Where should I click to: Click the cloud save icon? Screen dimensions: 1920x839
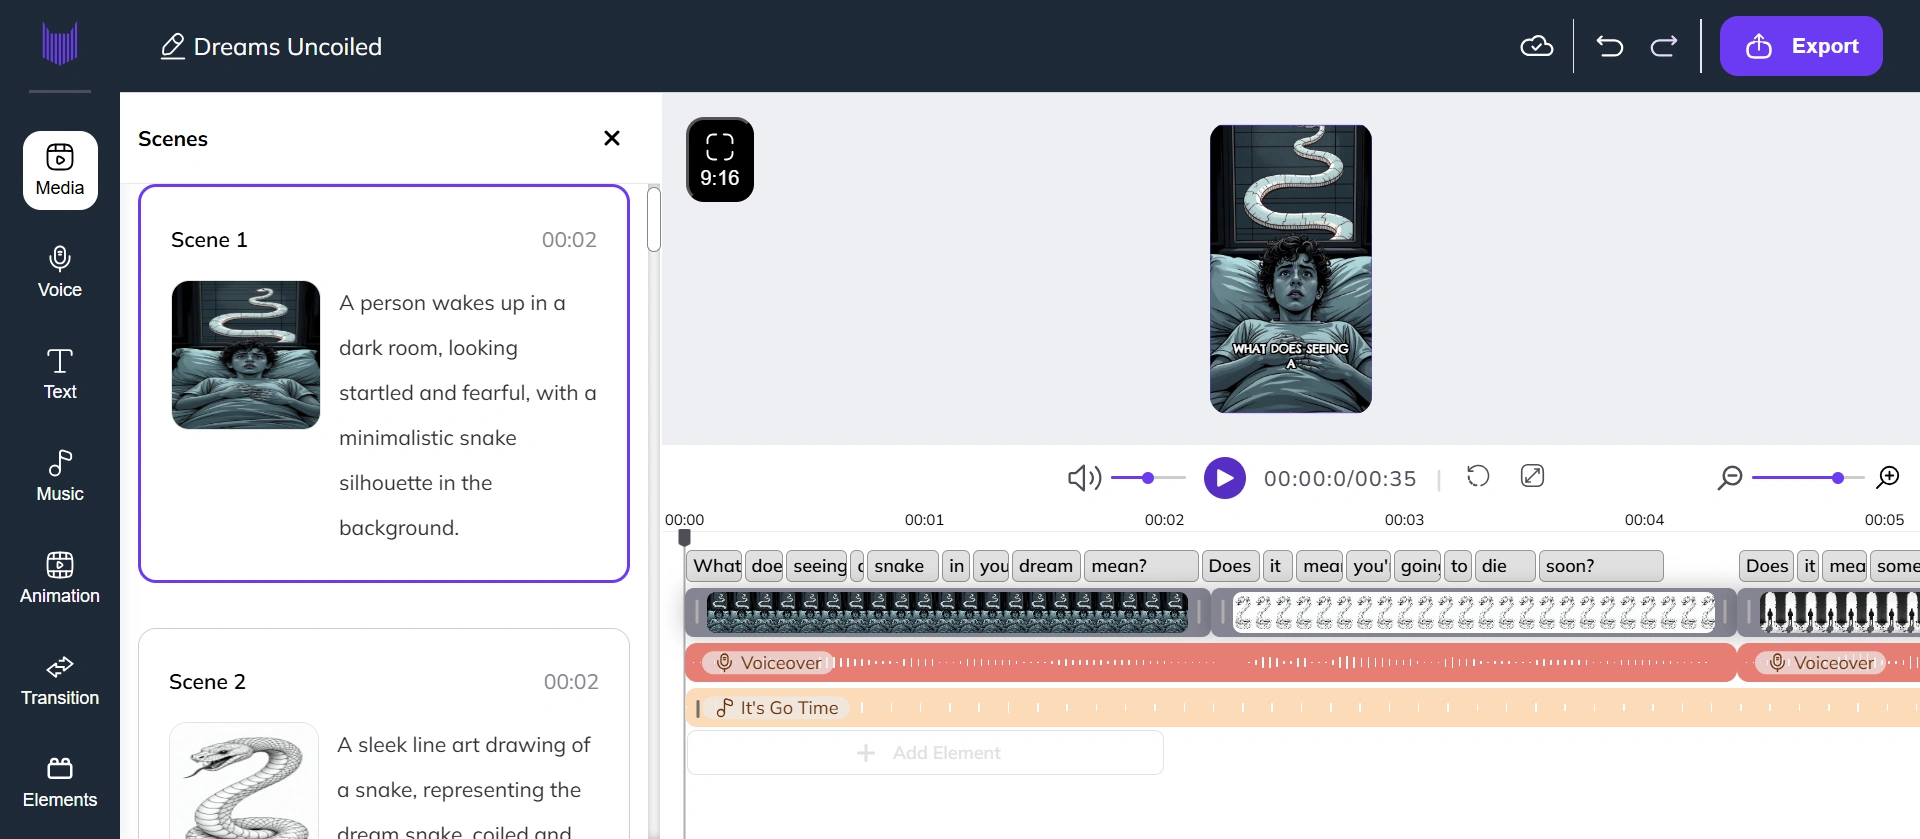click(x=1536, y=46)
